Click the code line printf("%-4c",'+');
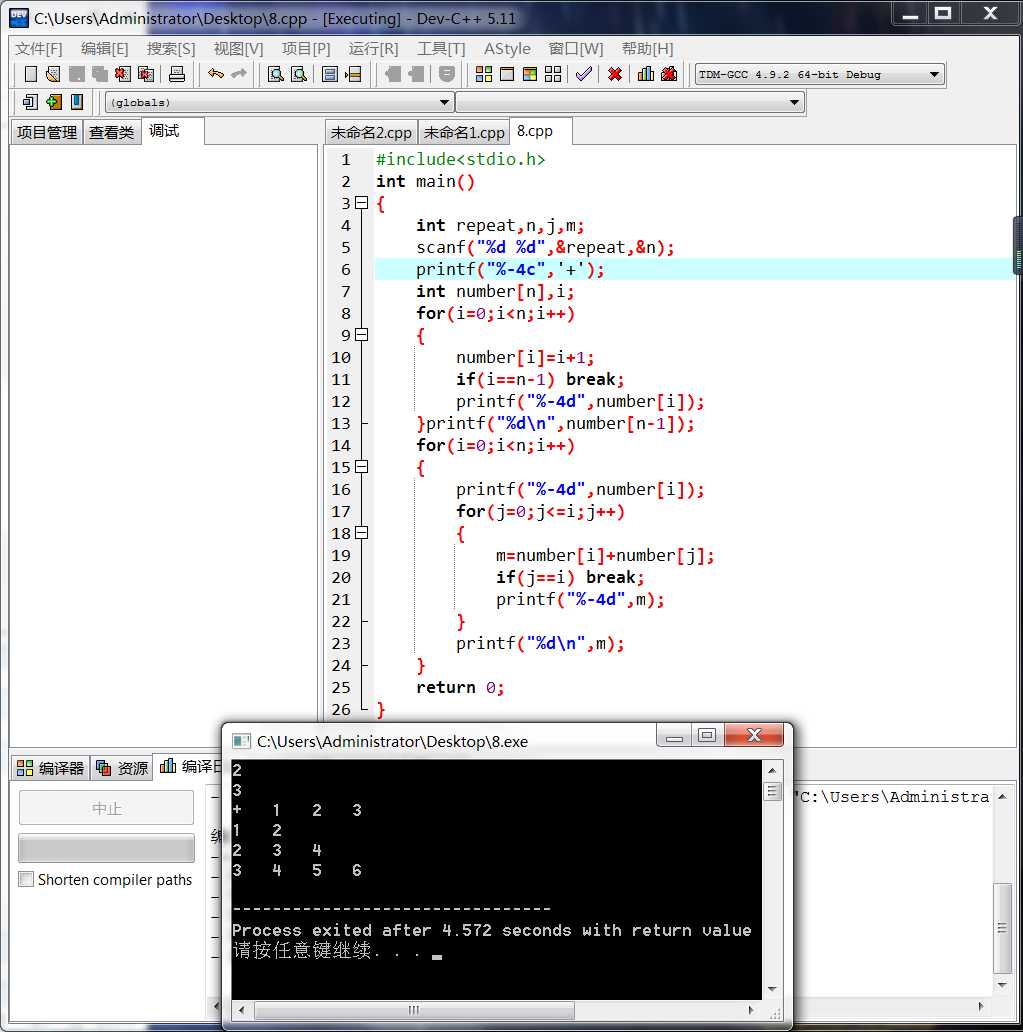The width and height of the screenshot is (1023, 1032). [x=510, y=269]
